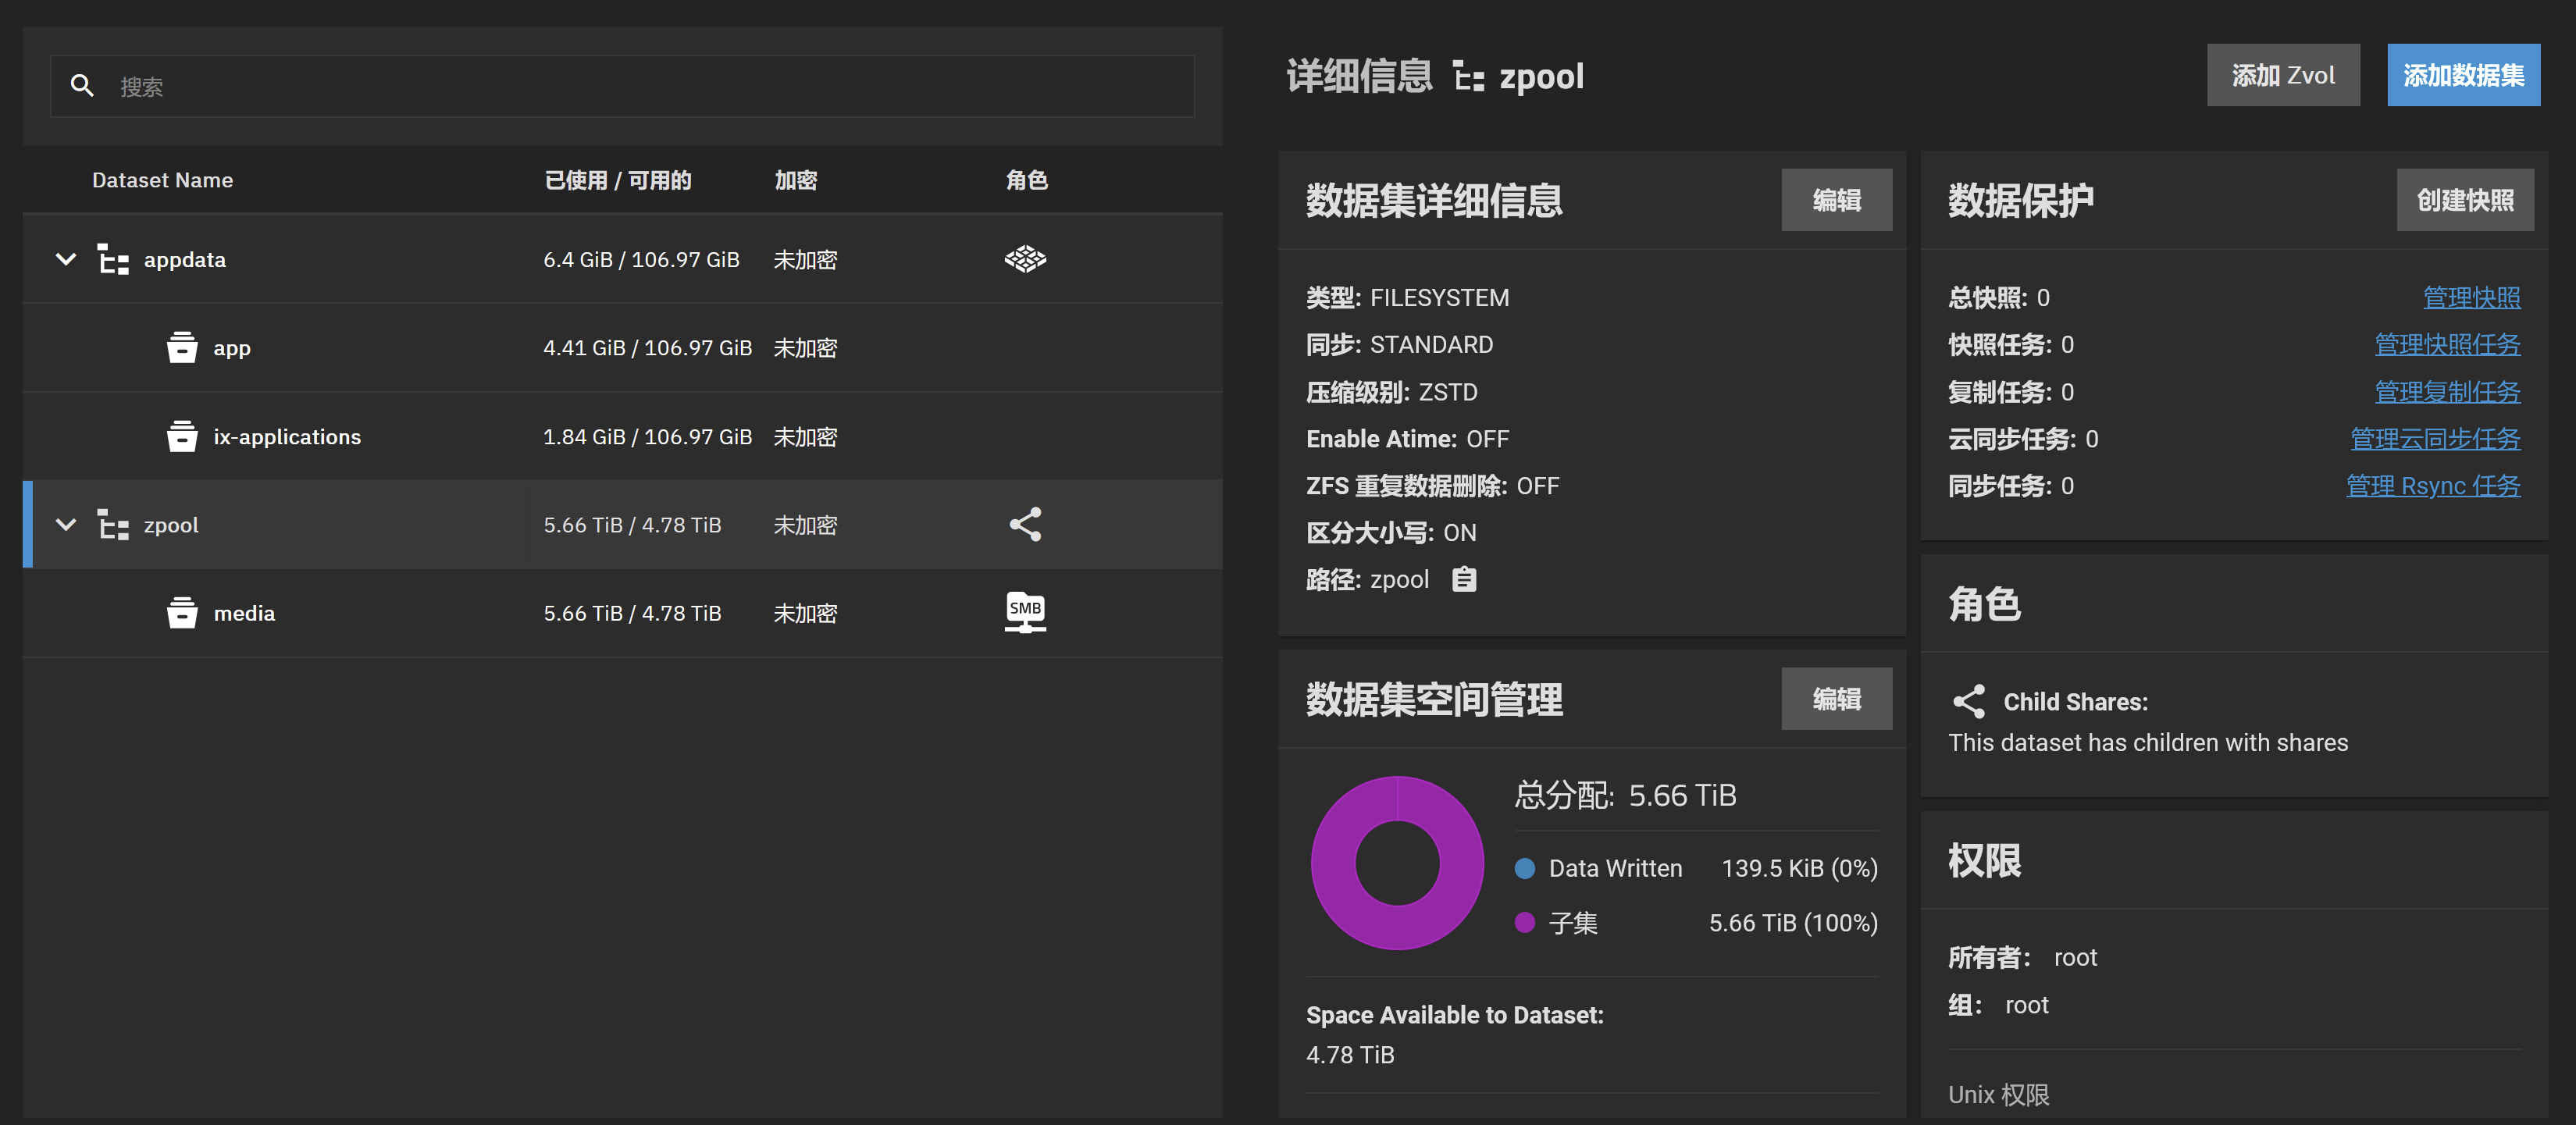
Task: Click the Space Available to Dataset label
Action: click(x=1454, y=1015)
